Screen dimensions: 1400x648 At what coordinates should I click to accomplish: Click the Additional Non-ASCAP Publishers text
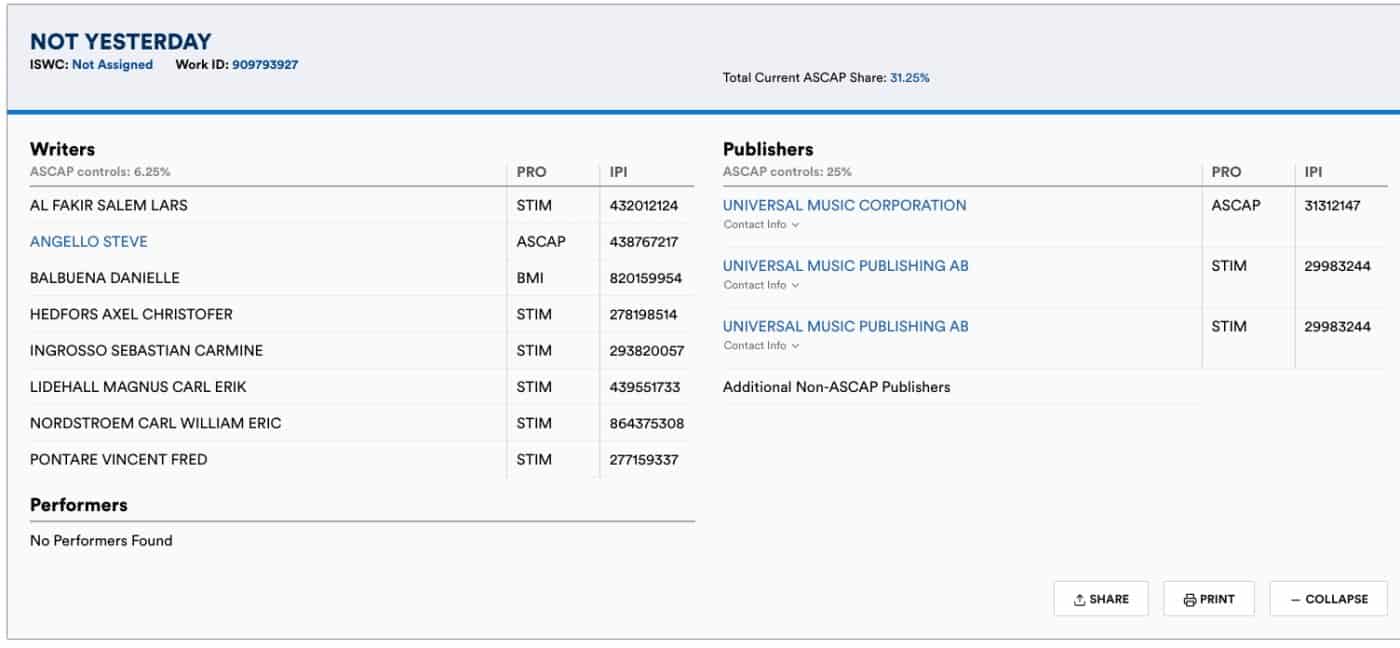[x=837, y=387]
